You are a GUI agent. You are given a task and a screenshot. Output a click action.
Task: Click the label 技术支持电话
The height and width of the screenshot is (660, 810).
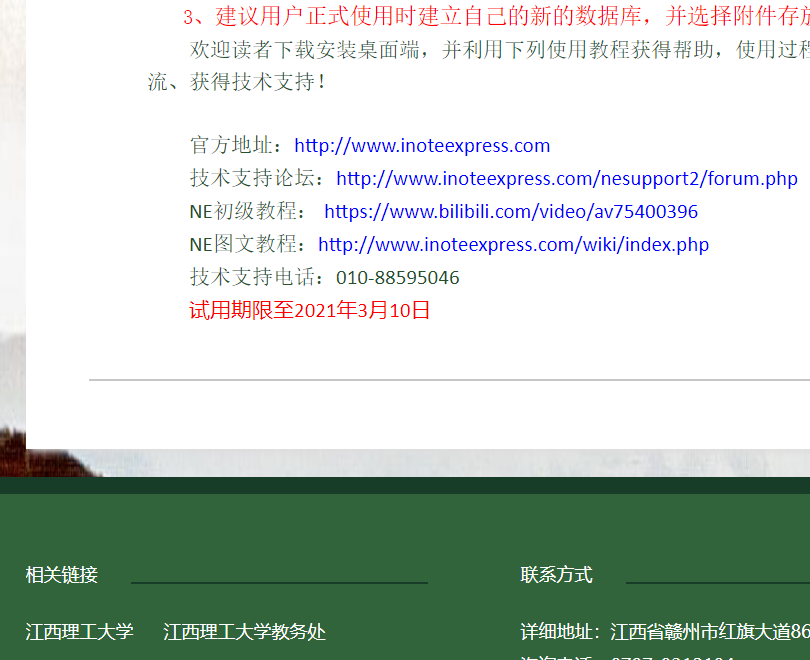point(257,277)
